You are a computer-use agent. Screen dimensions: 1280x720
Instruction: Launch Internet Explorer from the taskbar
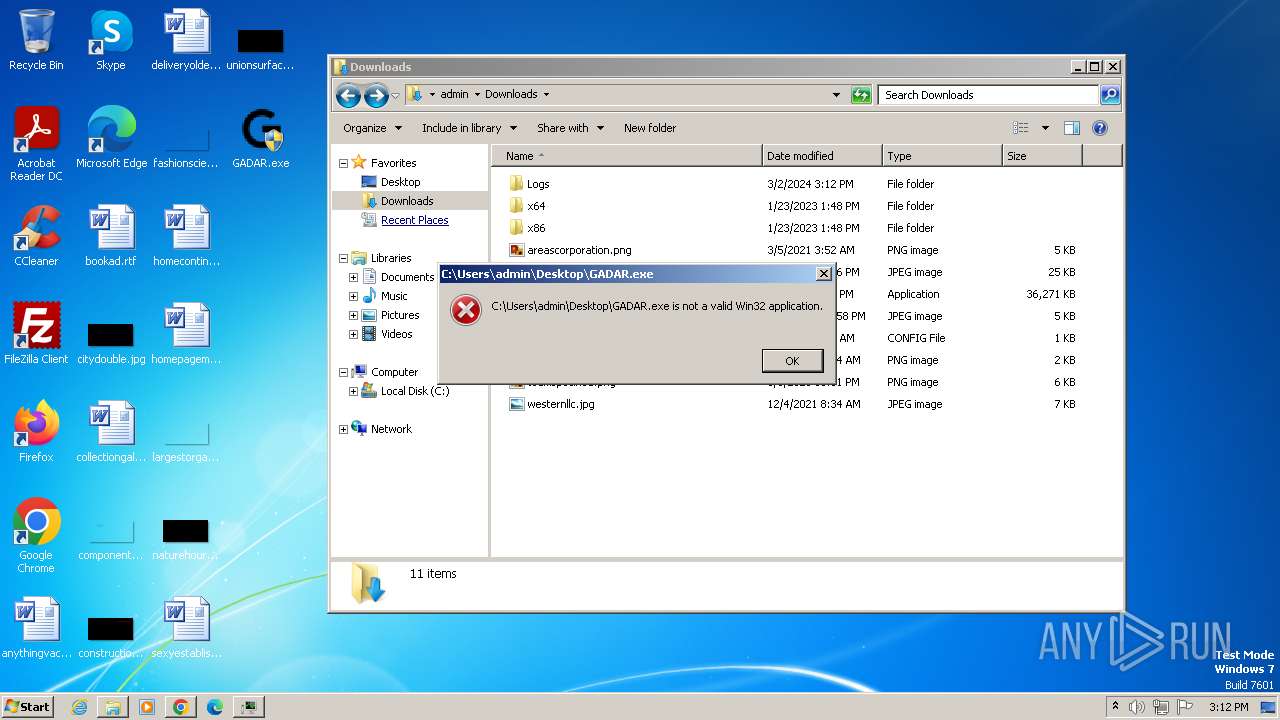click(x=79, y=707)
